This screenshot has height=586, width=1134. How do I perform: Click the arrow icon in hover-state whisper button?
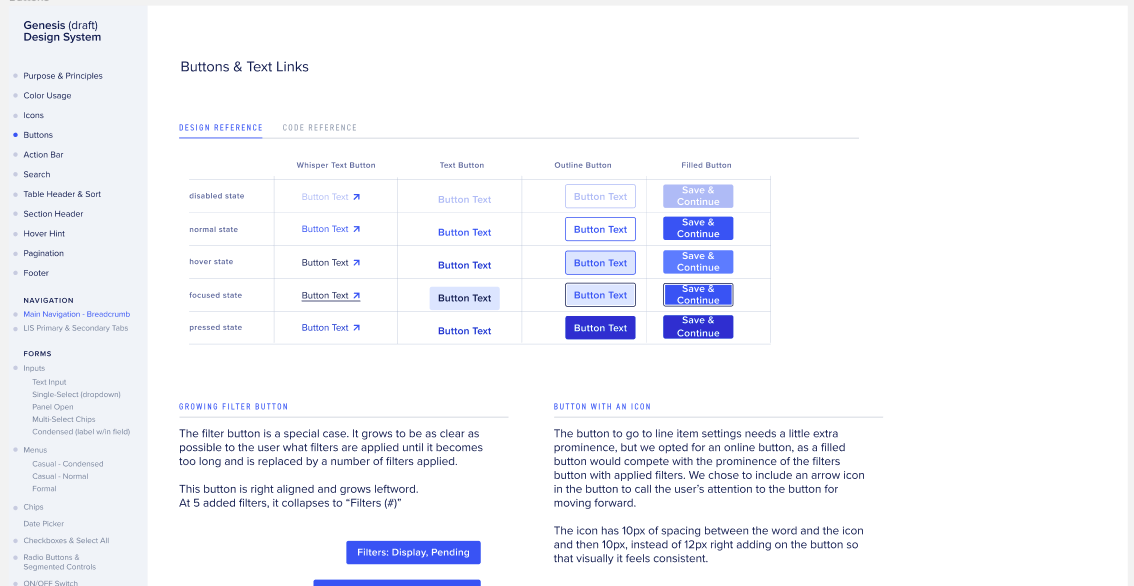pyautogui.click(x=356, y=262)
